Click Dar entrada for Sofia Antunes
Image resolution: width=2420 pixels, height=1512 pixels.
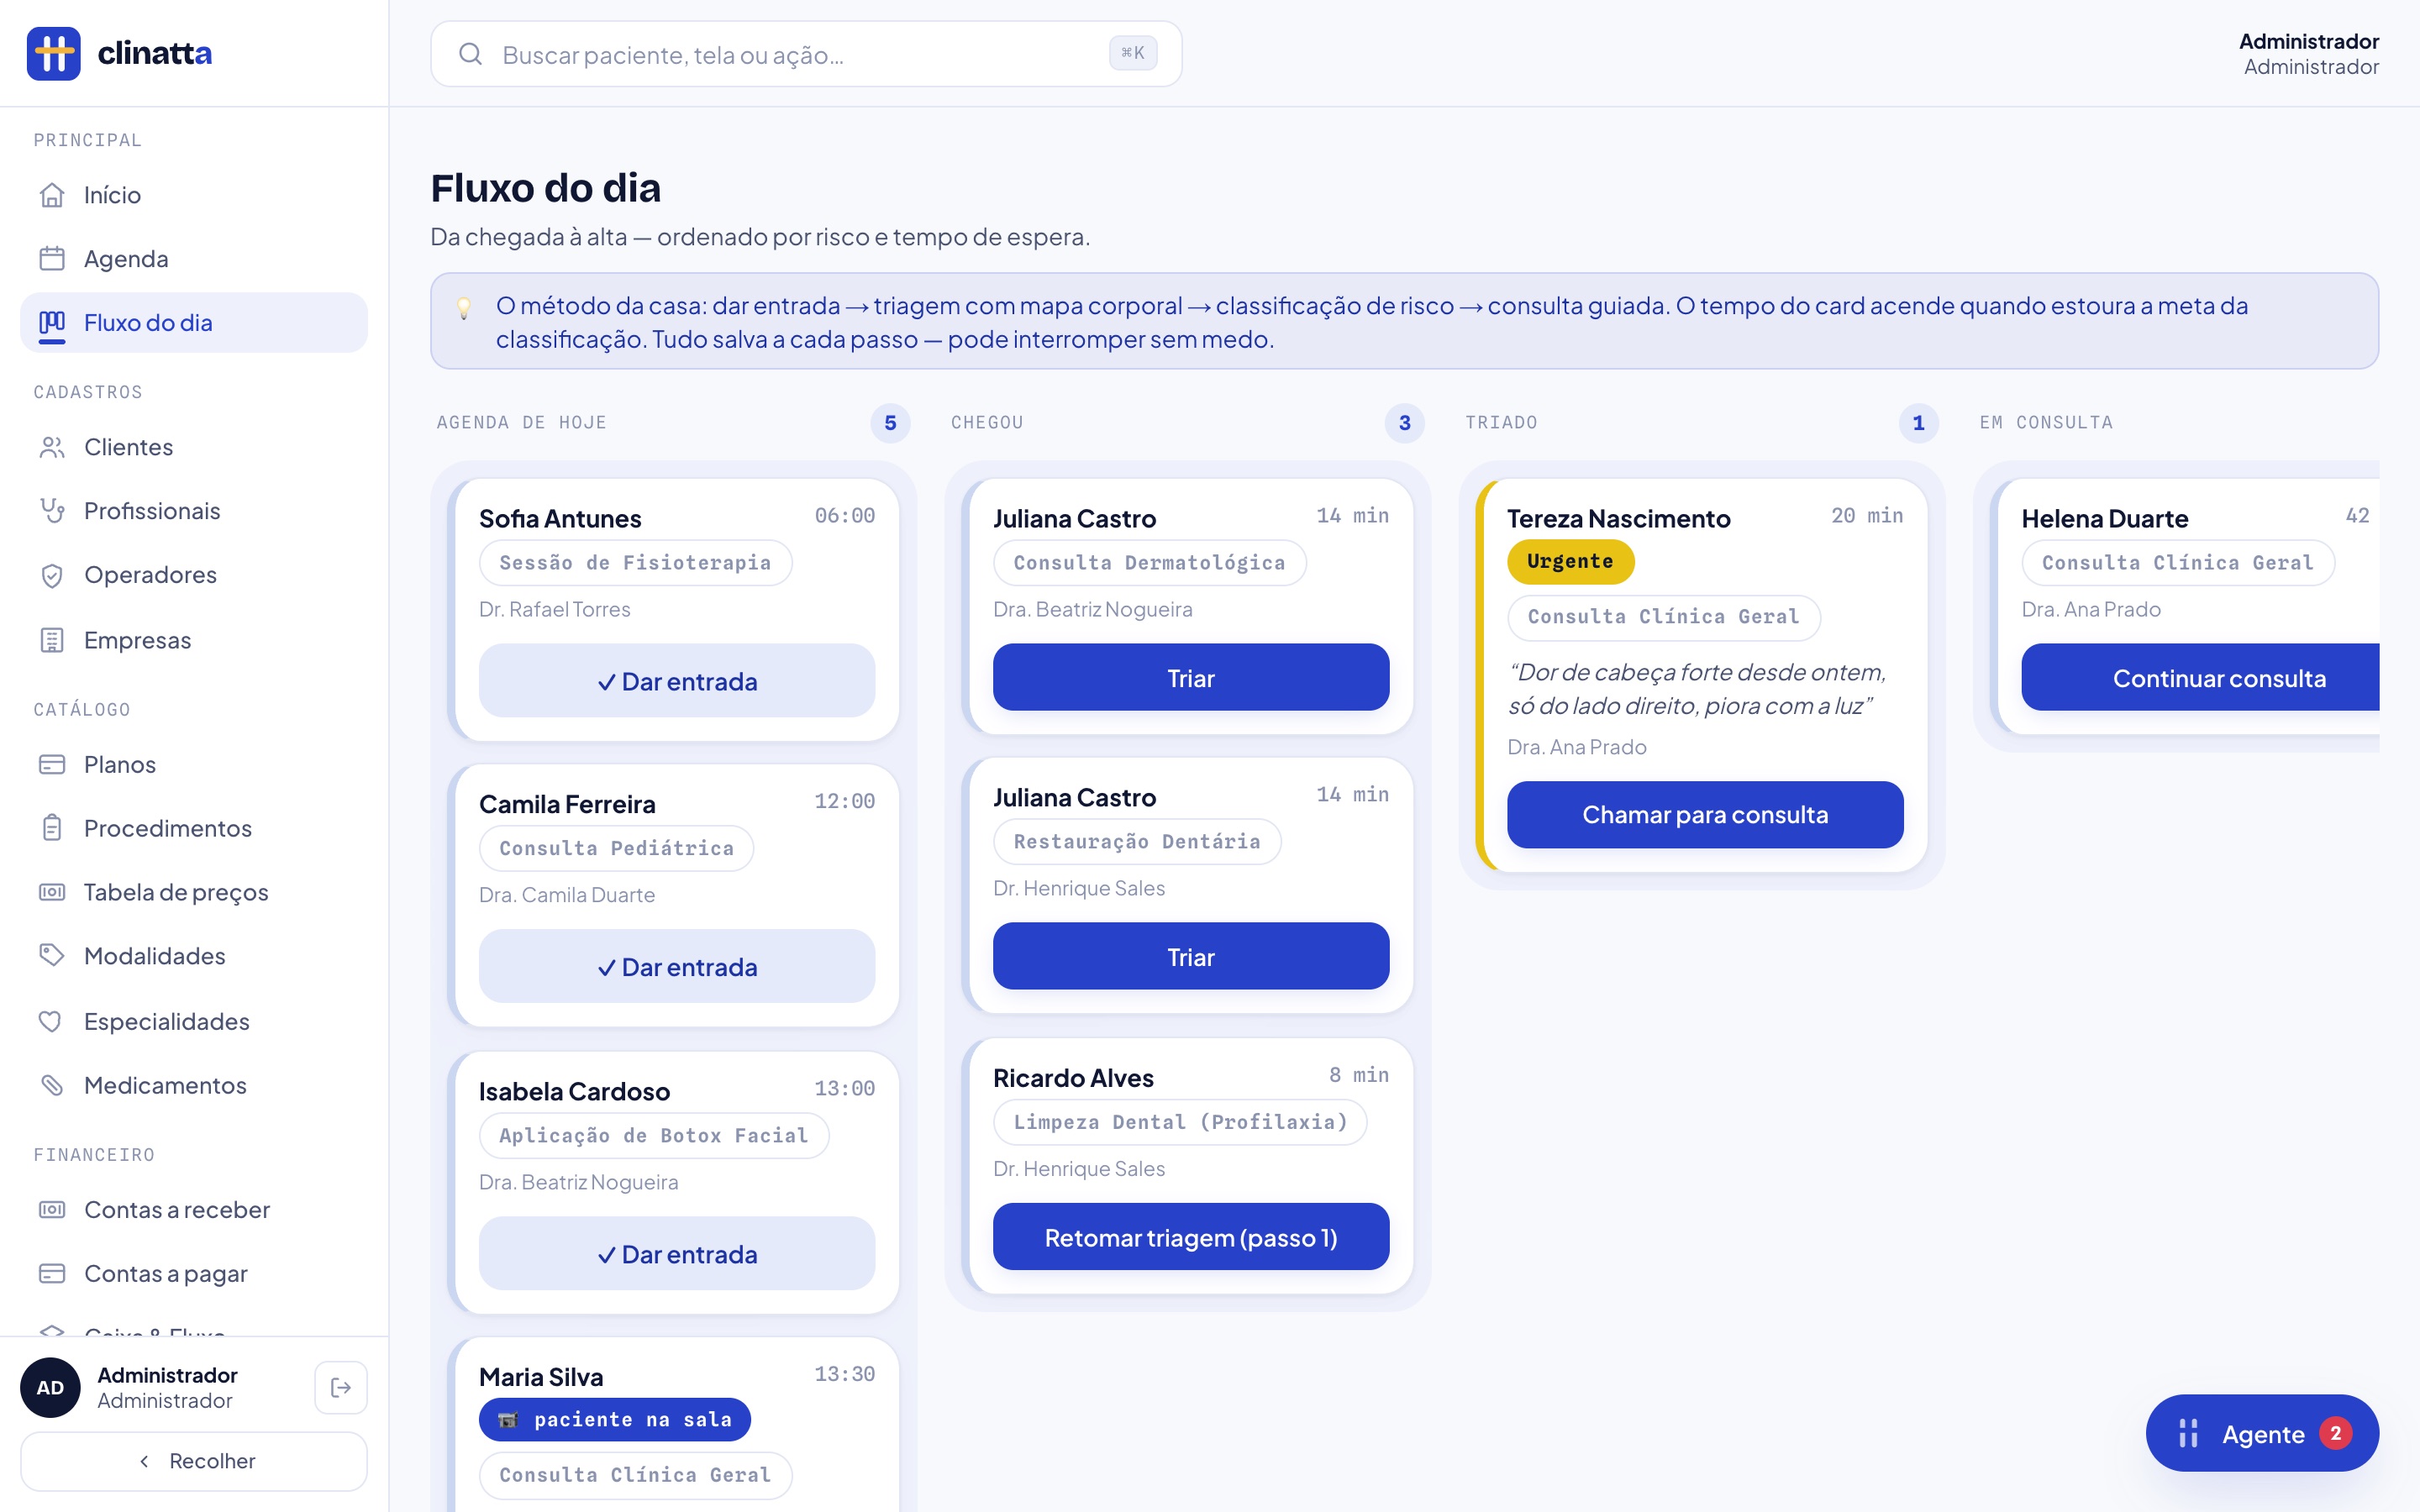677,681
